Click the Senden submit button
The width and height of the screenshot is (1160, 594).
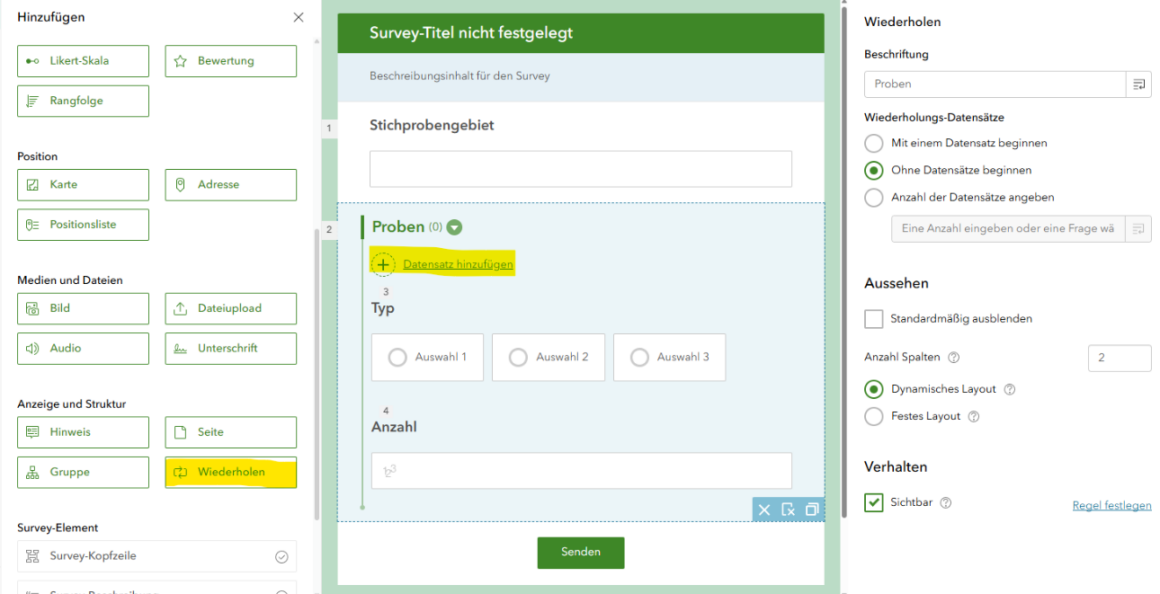click(581, 553)
